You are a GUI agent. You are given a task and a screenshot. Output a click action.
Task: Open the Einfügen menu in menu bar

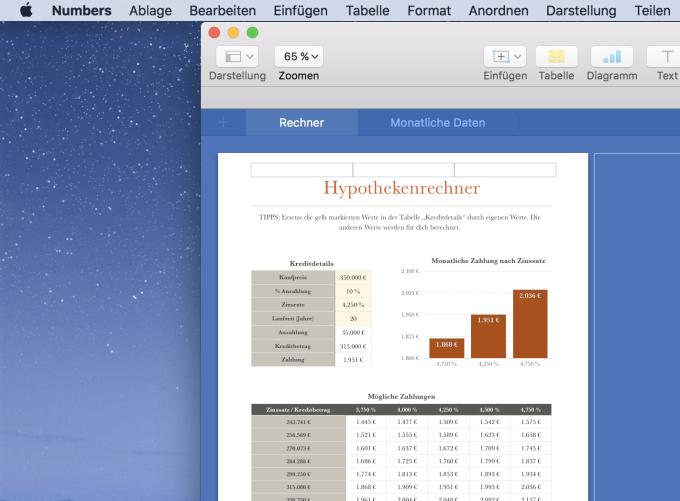coord(301,10)
